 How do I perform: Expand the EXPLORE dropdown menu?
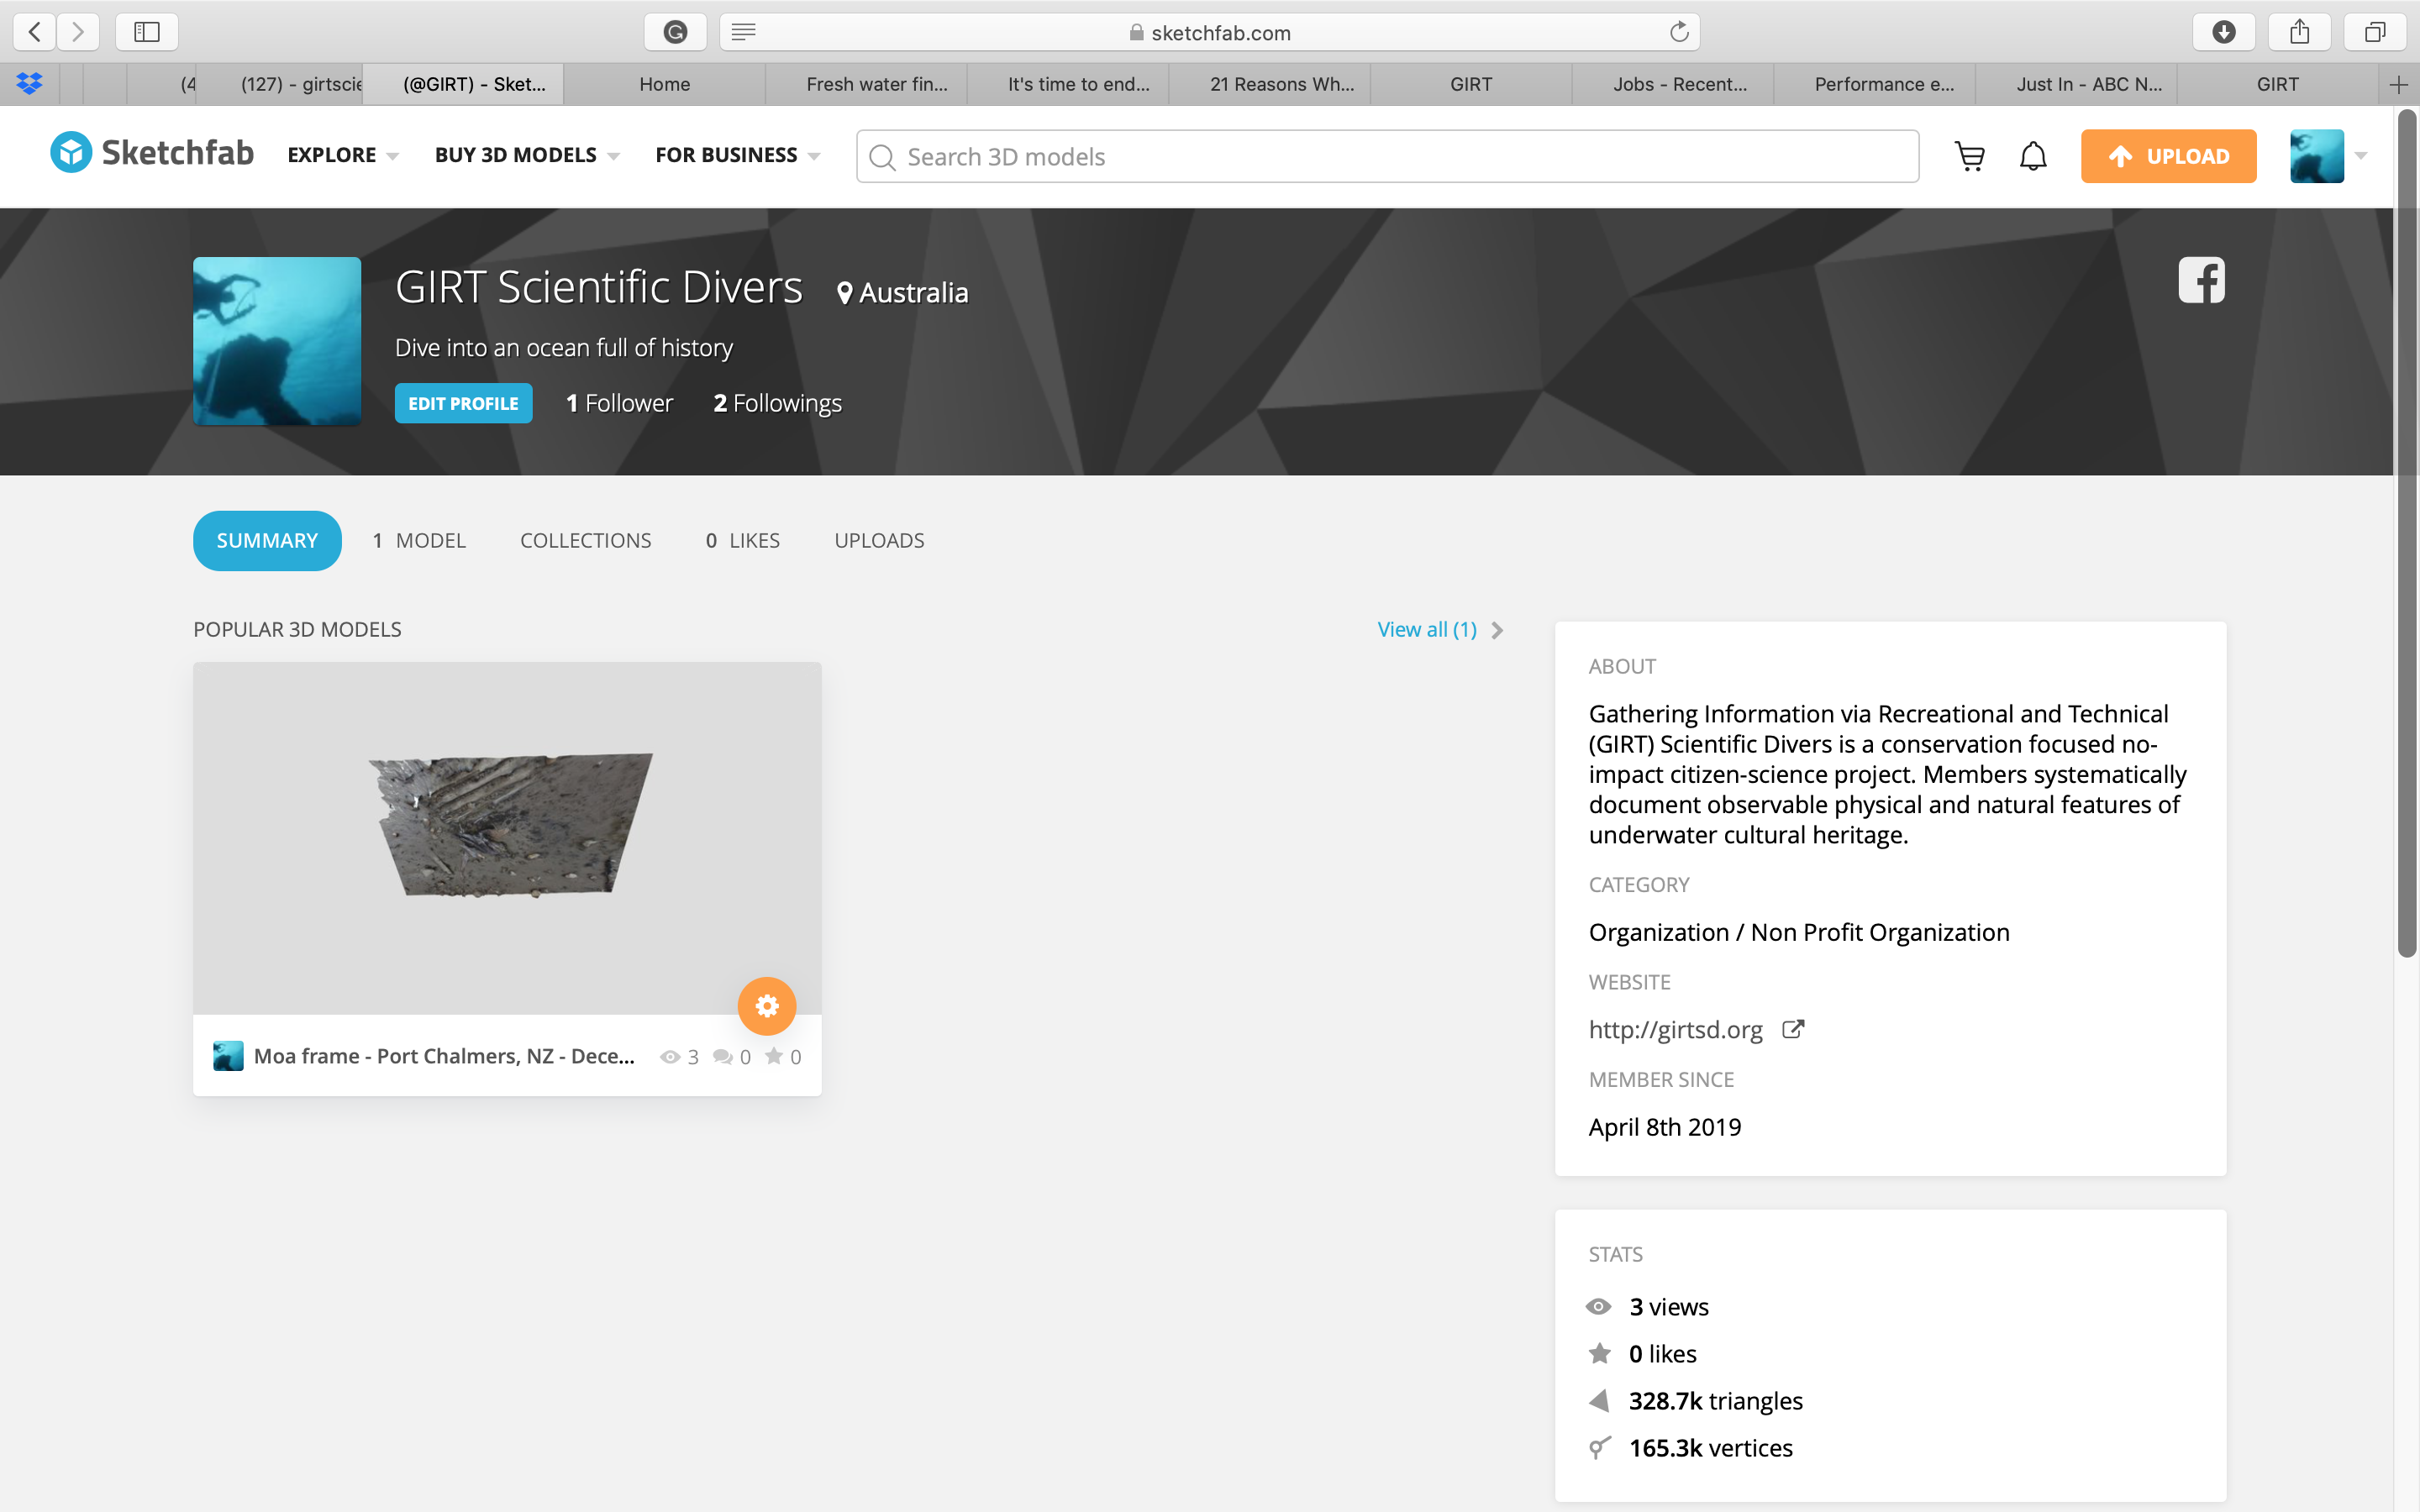[343, 155]
